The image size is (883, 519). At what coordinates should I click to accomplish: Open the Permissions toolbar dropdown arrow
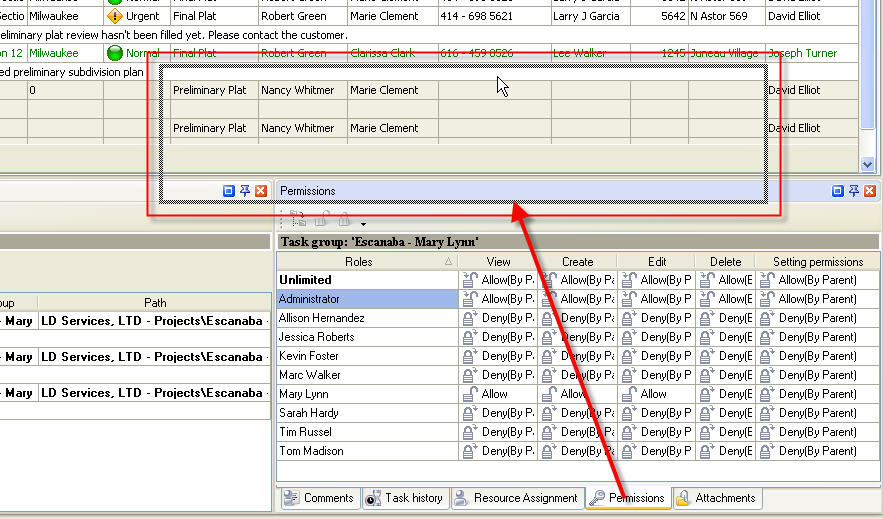(x=364, y=223)
